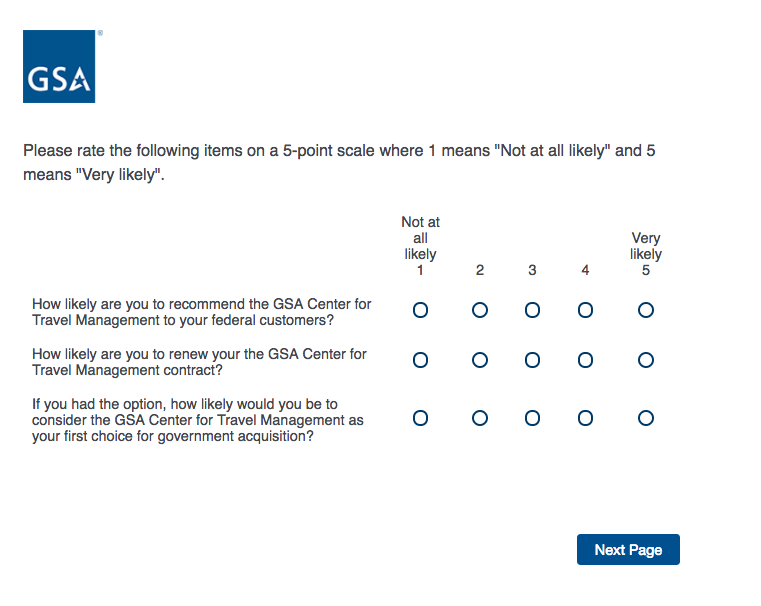Image resolution: width=761 pixels, height=606 pixels.
Task: Click the first choice acquisition question text
Action: coord(197,420)
